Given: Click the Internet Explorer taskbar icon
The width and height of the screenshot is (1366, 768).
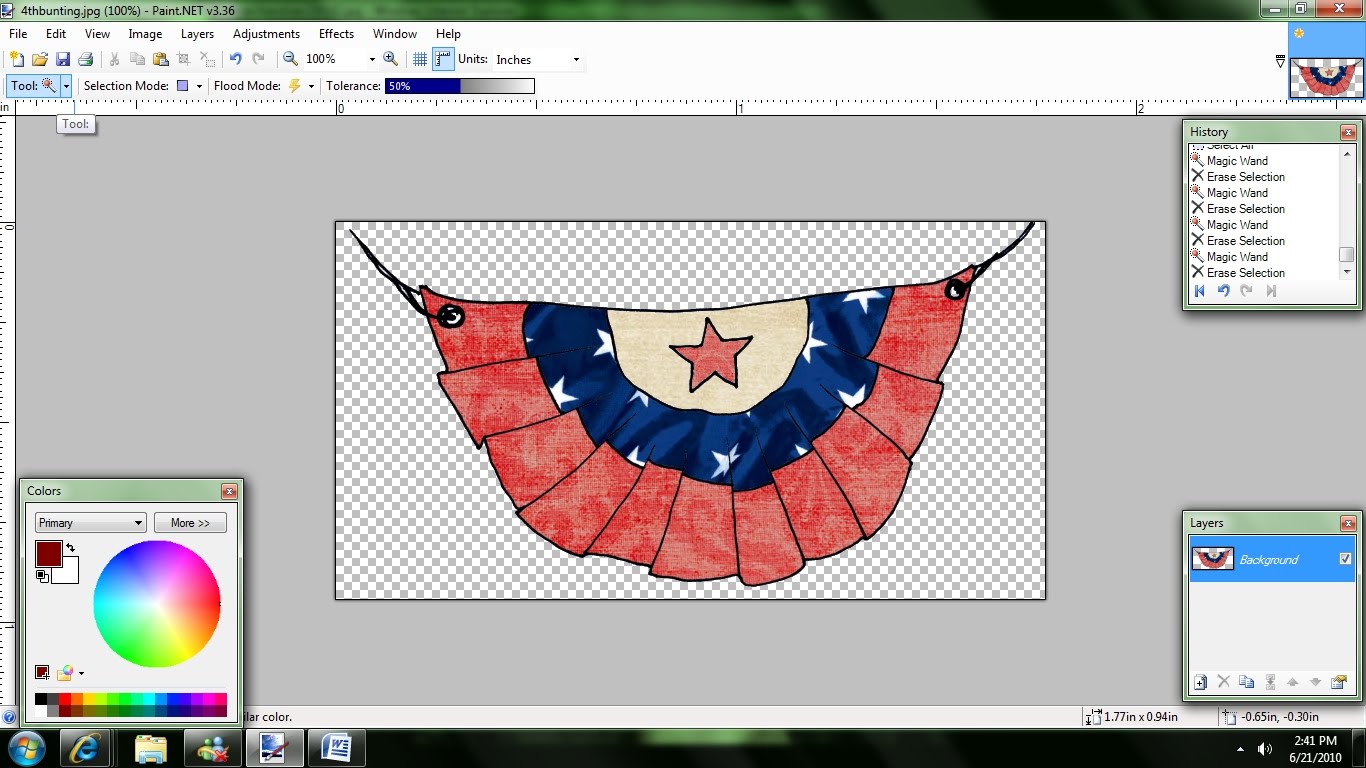Looking at the screenshot, I should coord(84,748).
